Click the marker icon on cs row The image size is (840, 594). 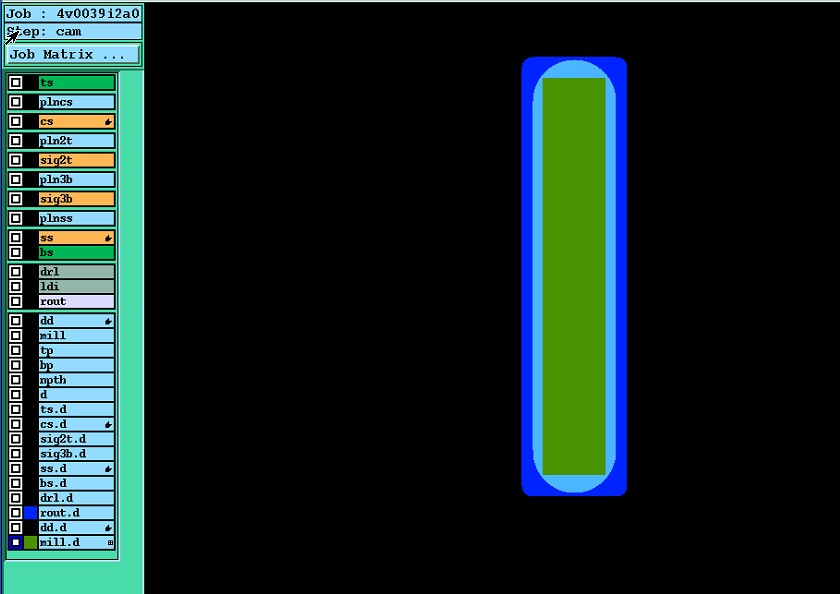(108, 122)
